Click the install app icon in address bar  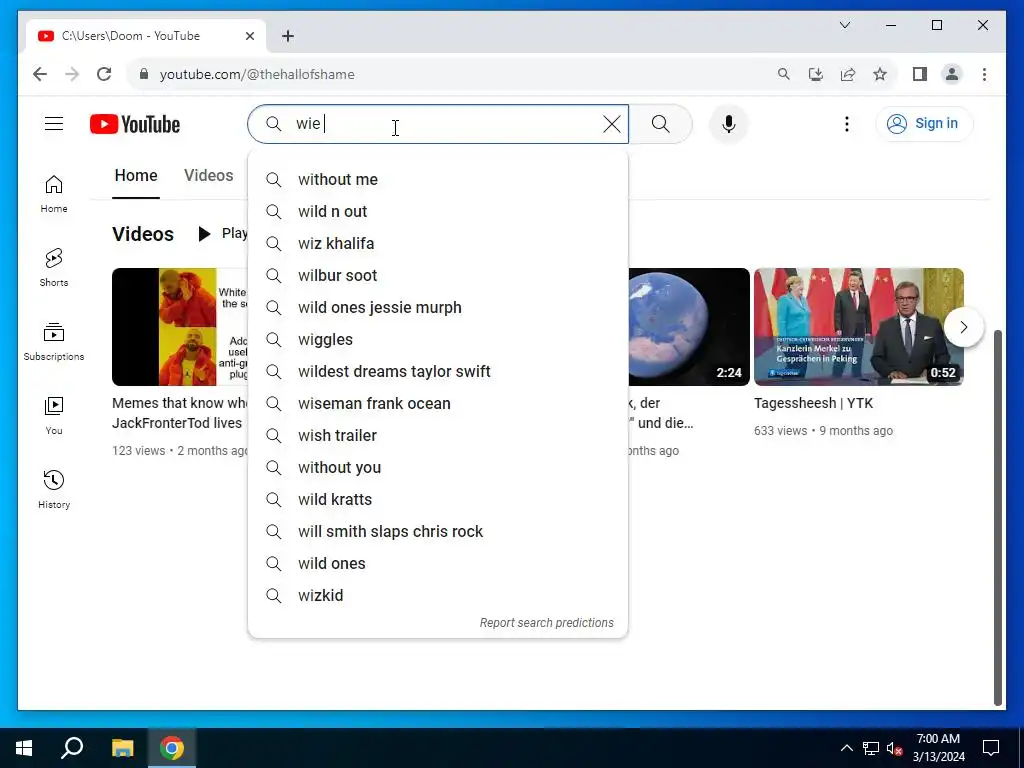coord(816,74)
